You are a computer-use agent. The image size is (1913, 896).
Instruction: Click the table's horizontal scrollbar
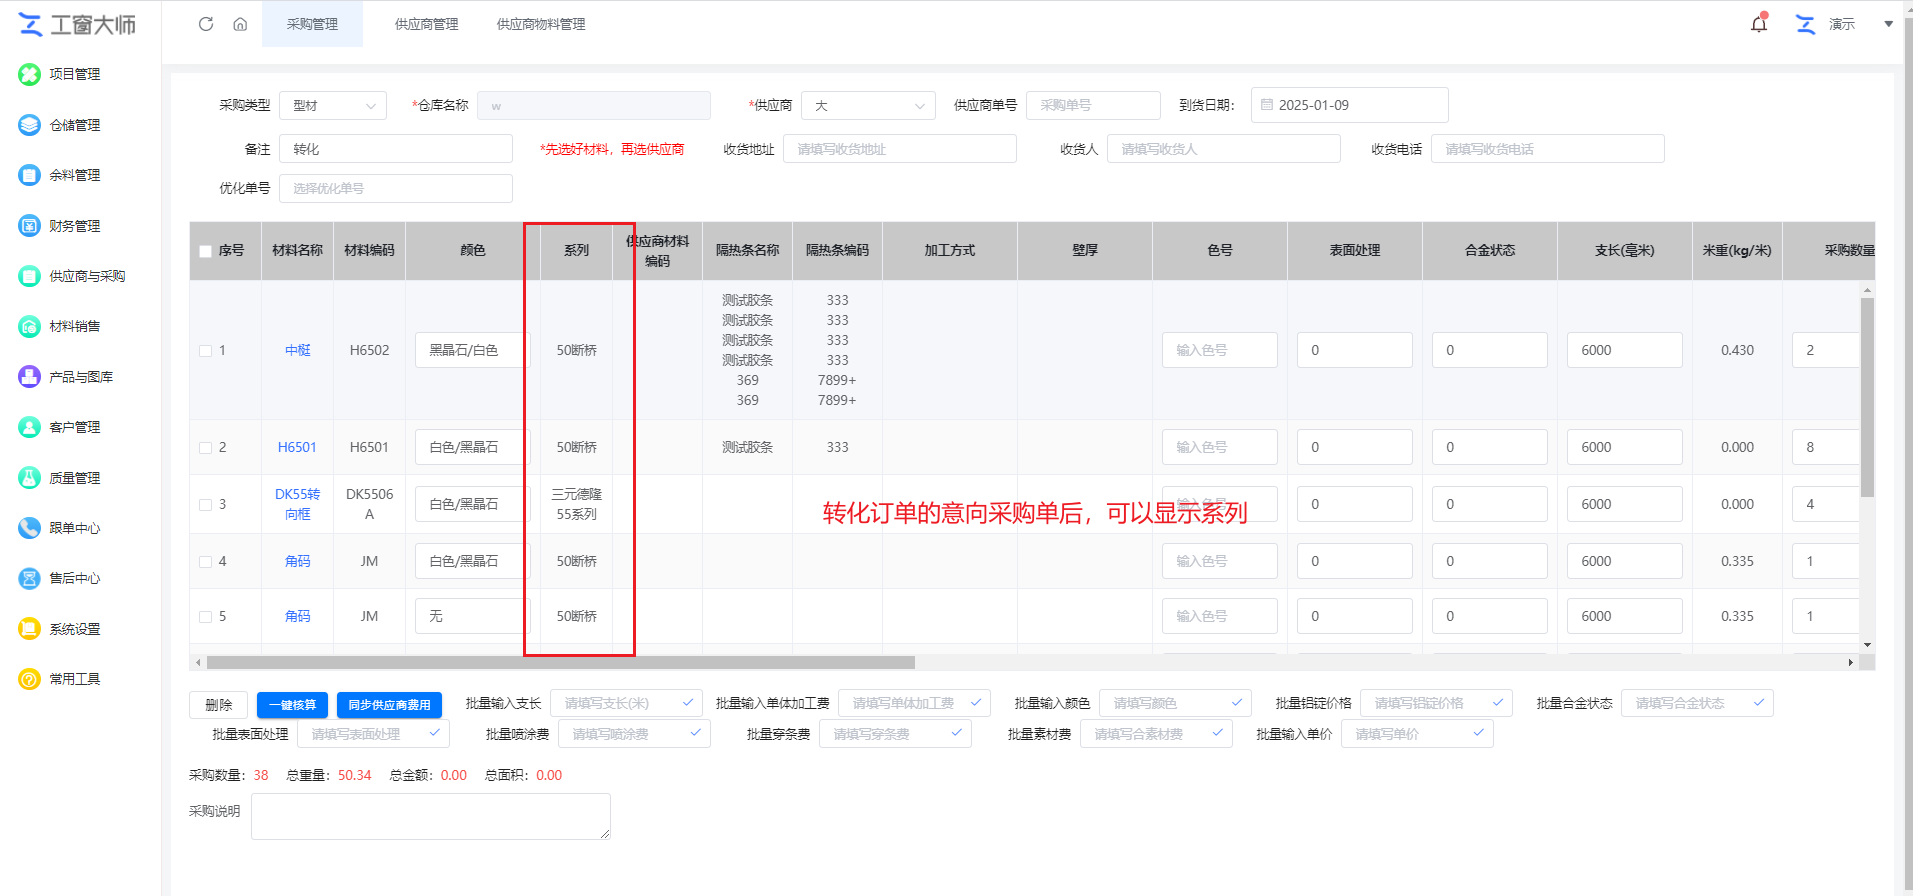[560, 663]
